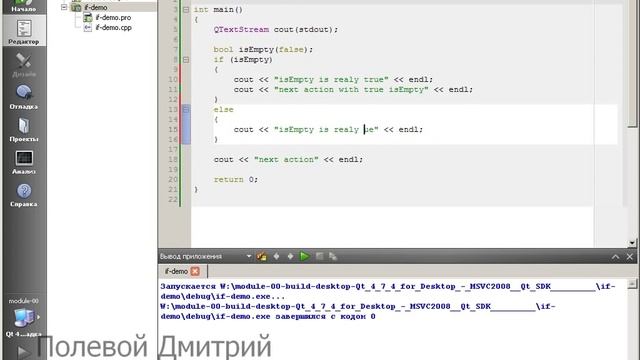
Task: Go to next item in output toolbar
Action: [290, 256]
